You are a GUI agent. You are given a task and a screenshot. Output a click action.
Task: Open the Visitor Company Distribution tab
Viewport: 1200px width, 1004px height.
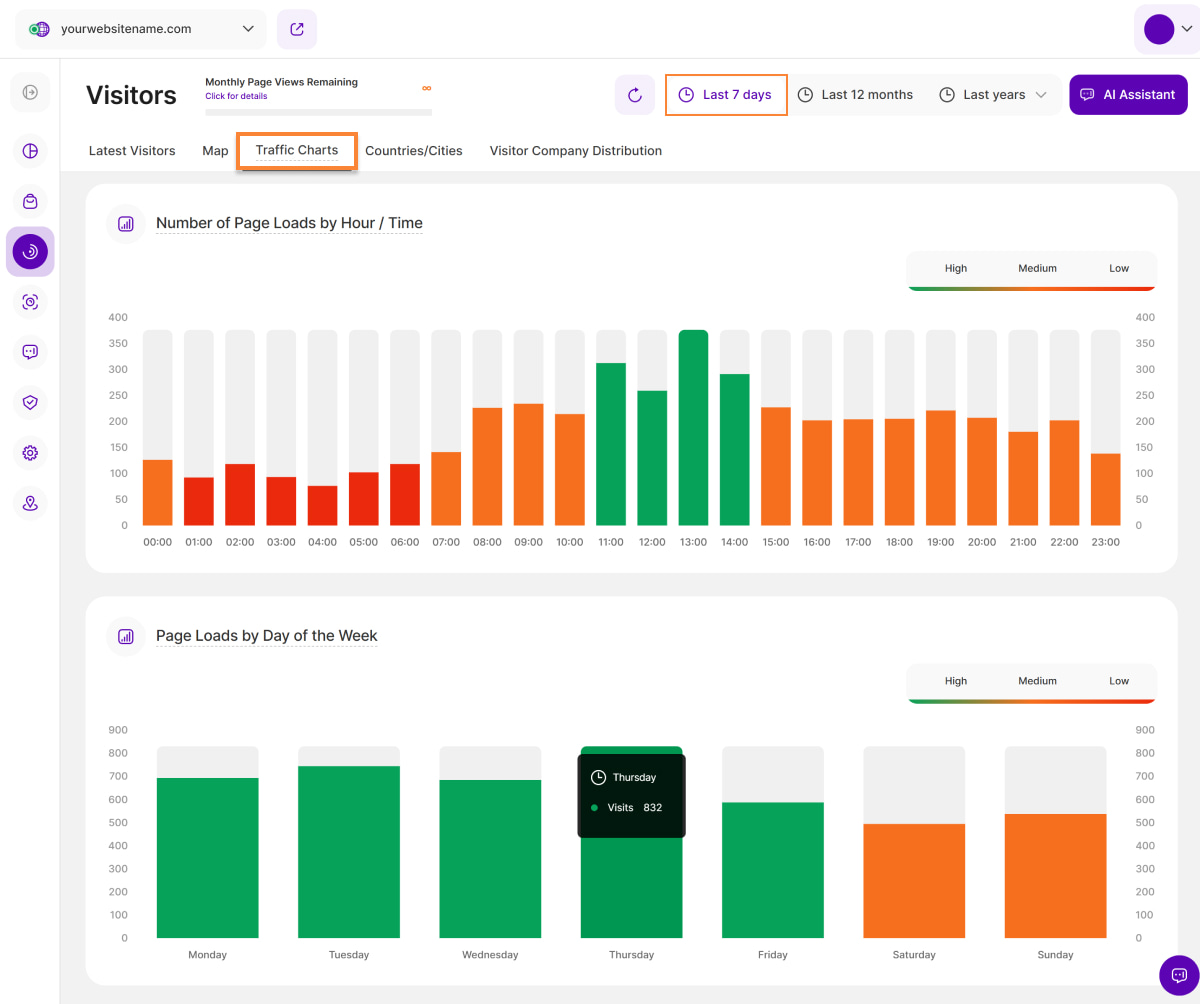pos(575,151)
